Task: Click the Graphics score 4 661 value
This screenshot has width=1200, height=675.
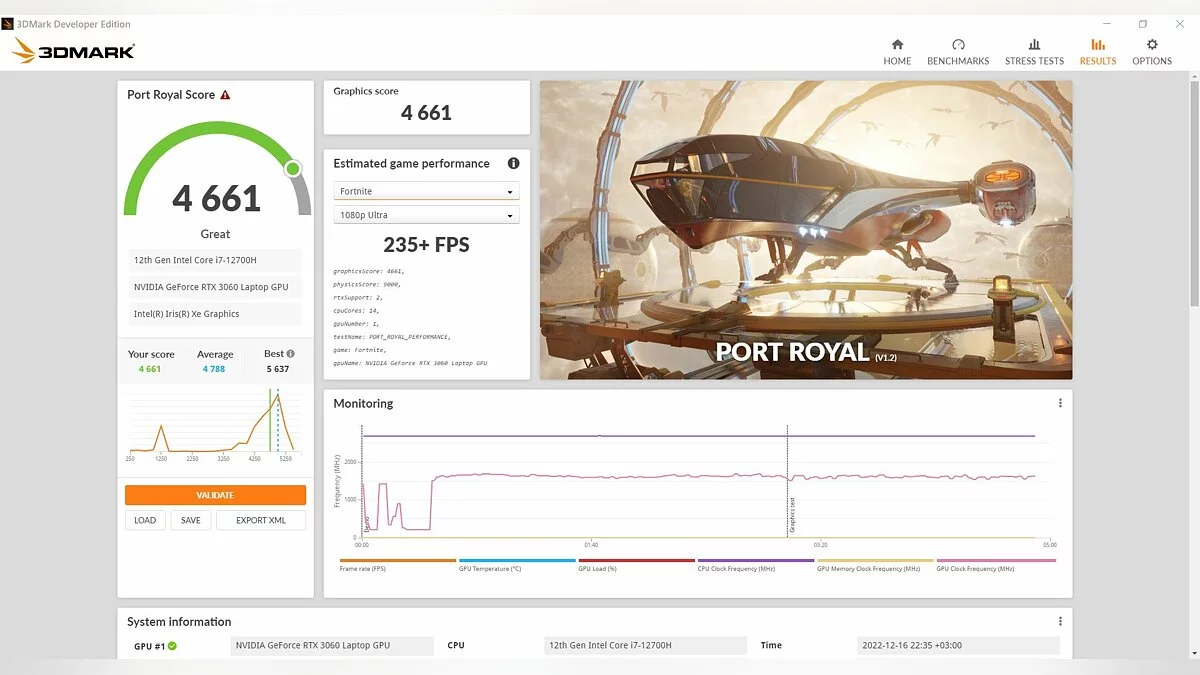Action: 427,113
